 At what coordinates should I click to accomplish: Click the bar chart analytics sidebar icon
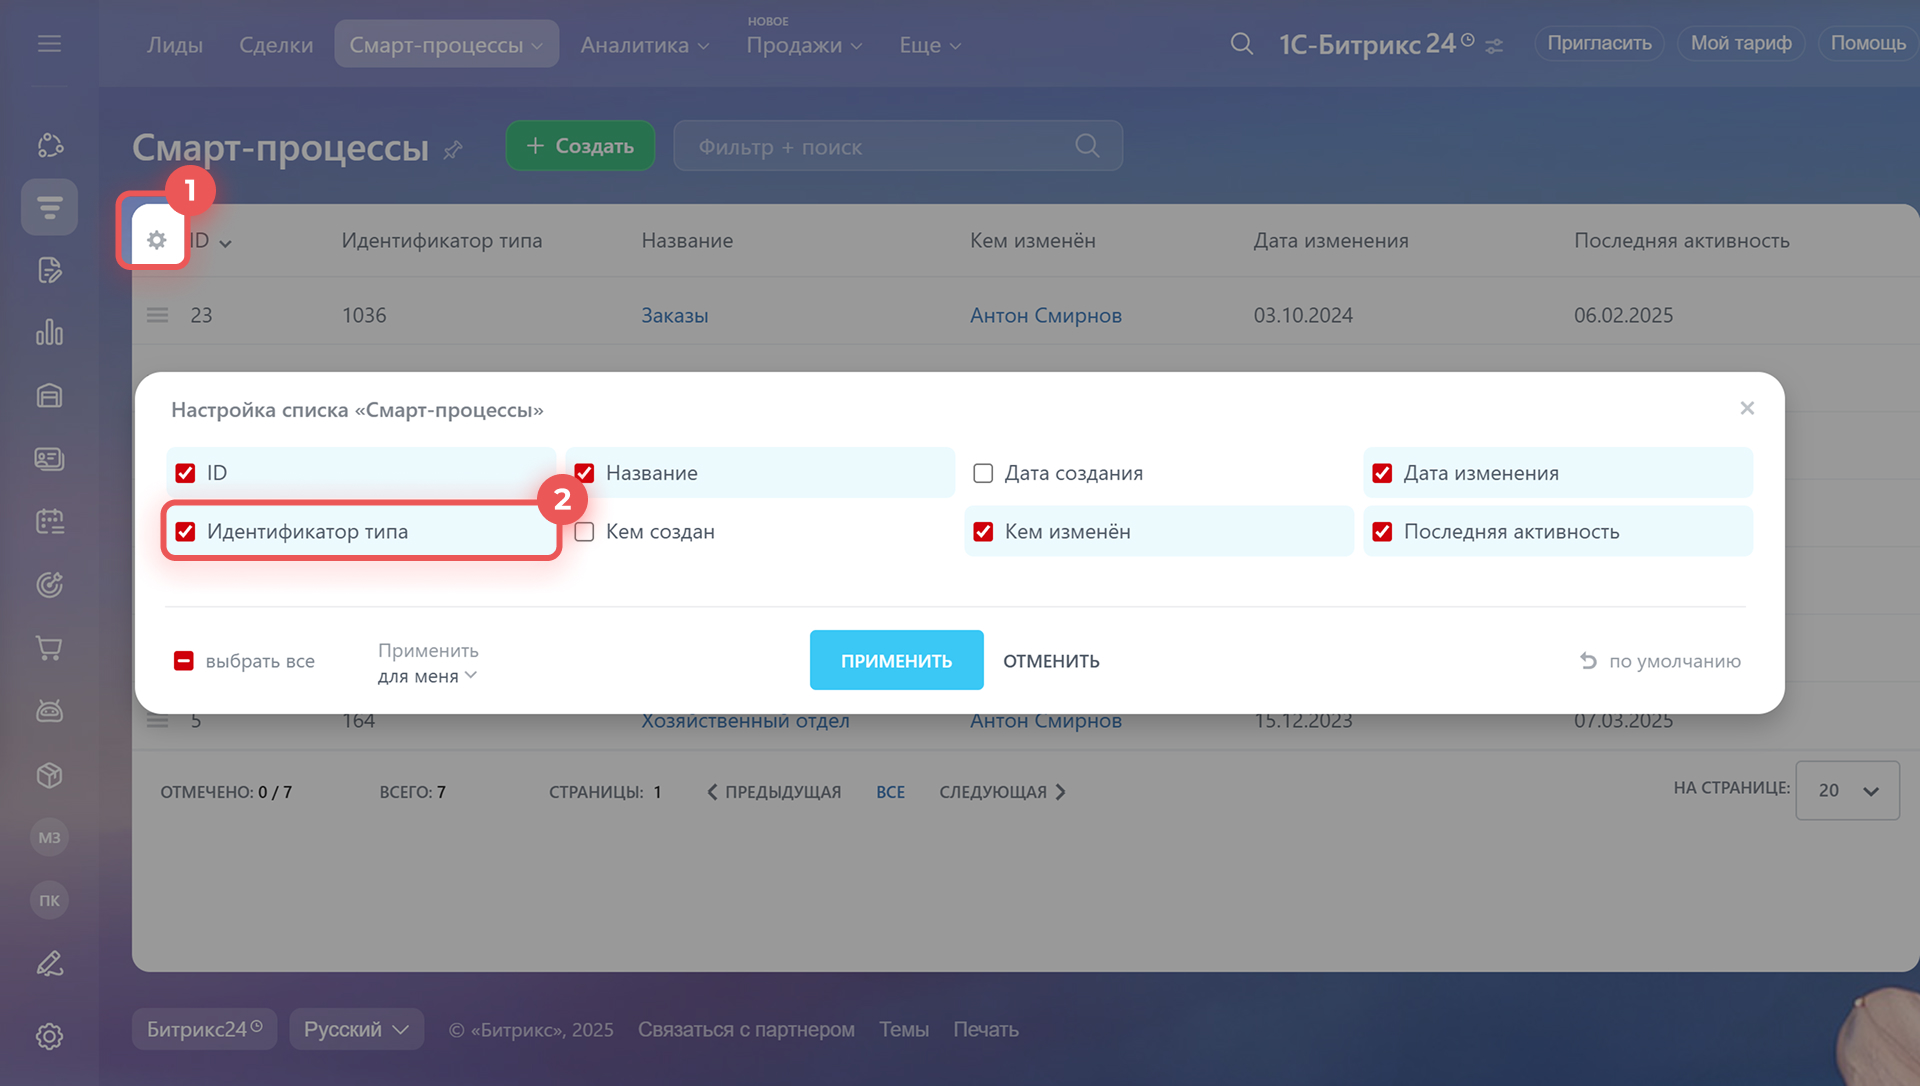(x=49, y=332)
